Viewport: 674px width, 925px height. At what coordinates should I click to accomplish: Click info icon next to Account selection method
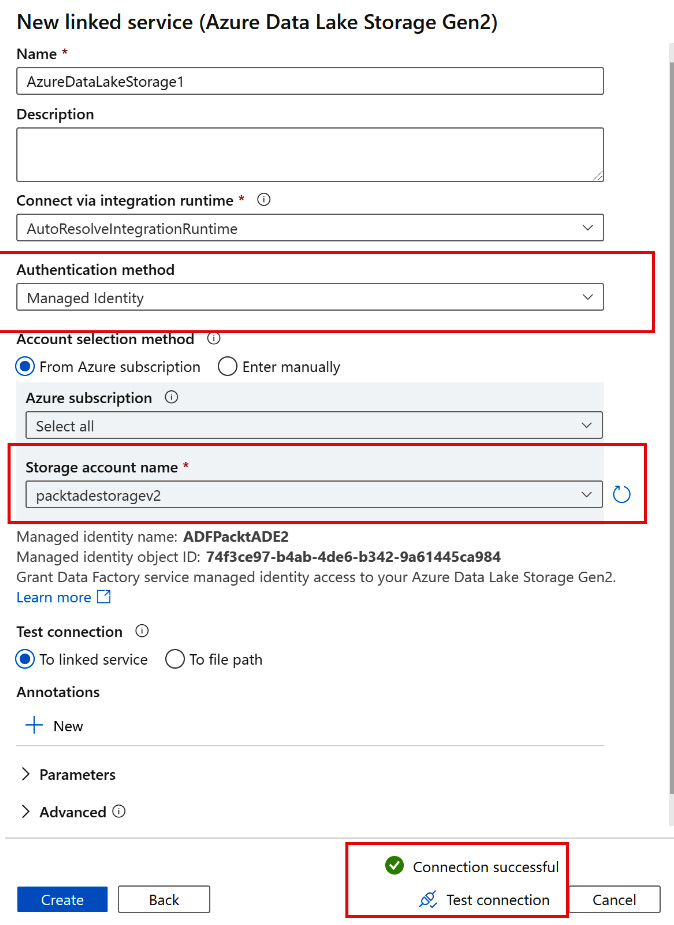click(x=213, y=339)
